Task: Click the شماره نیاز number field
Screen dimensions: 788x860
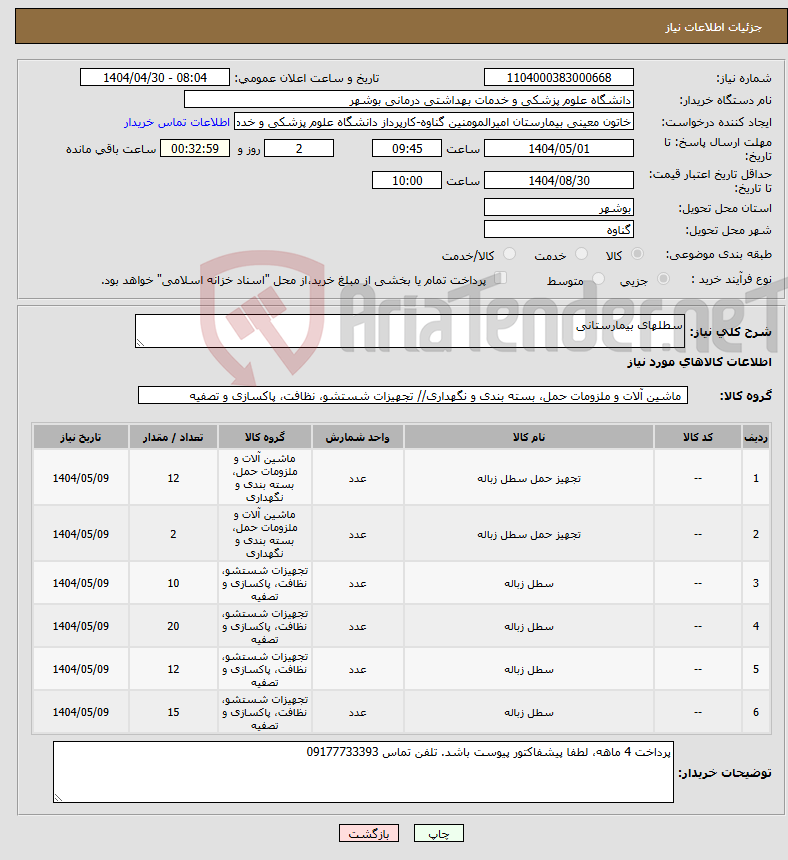Action: 559,77
